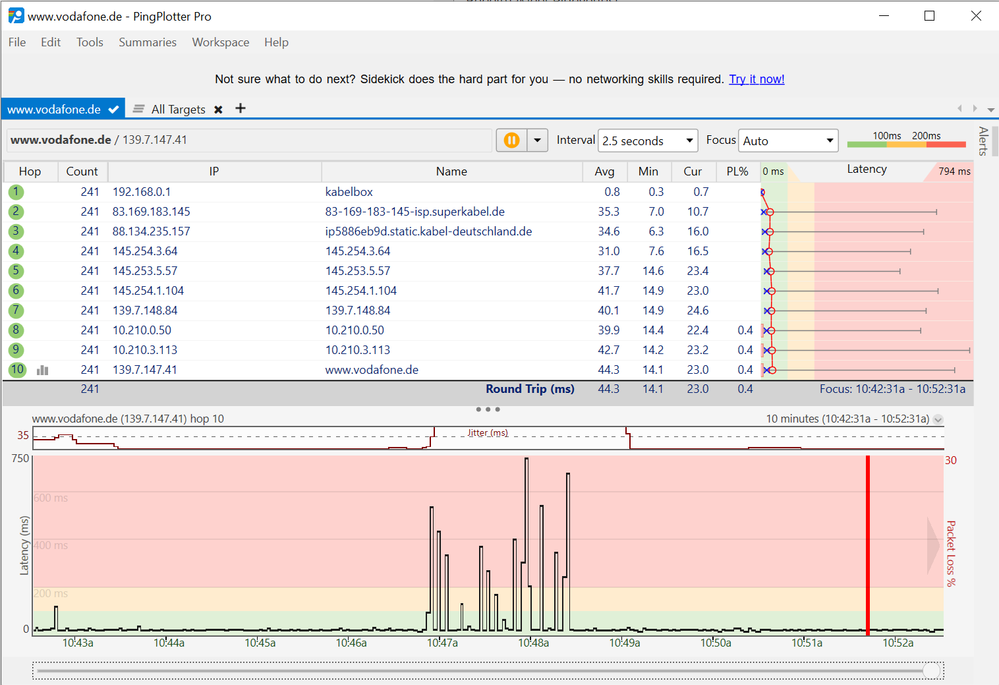The height and width of the screenshot is (685, 999).
Task: Switch to the All Targets tab
Action: (x=178, y=110)
